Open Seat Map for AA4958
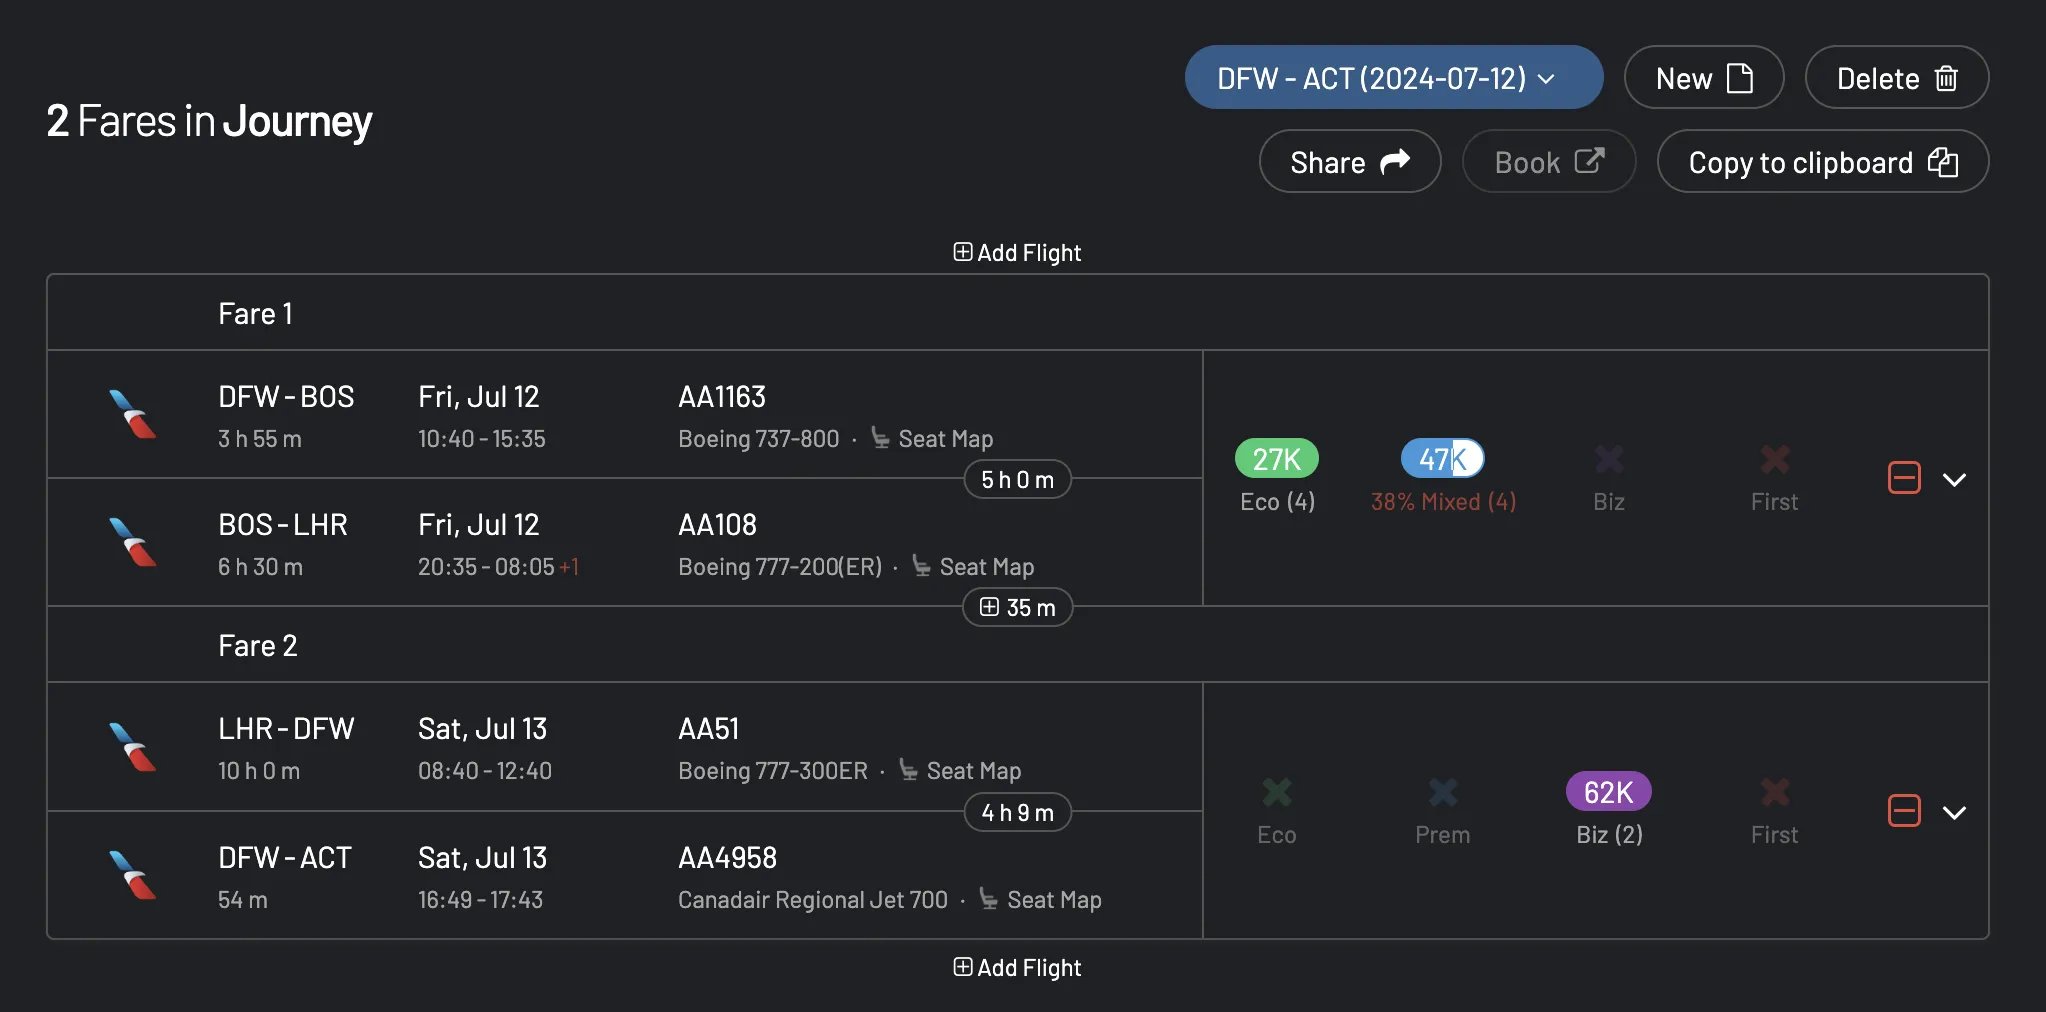This screenshot has width=2046, height=1012. tap(1040, 900)
